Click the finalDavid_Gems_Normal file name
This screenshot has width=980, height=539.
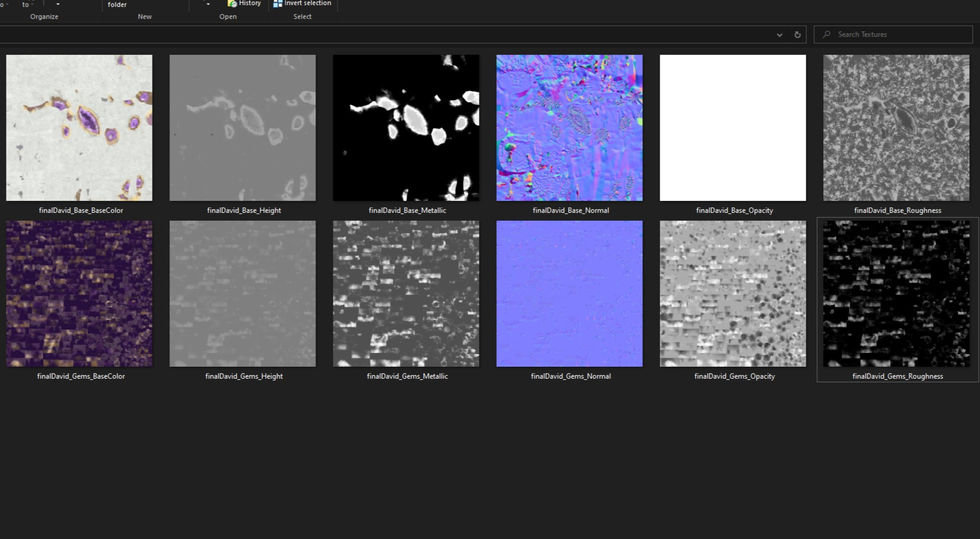[571, 376]
